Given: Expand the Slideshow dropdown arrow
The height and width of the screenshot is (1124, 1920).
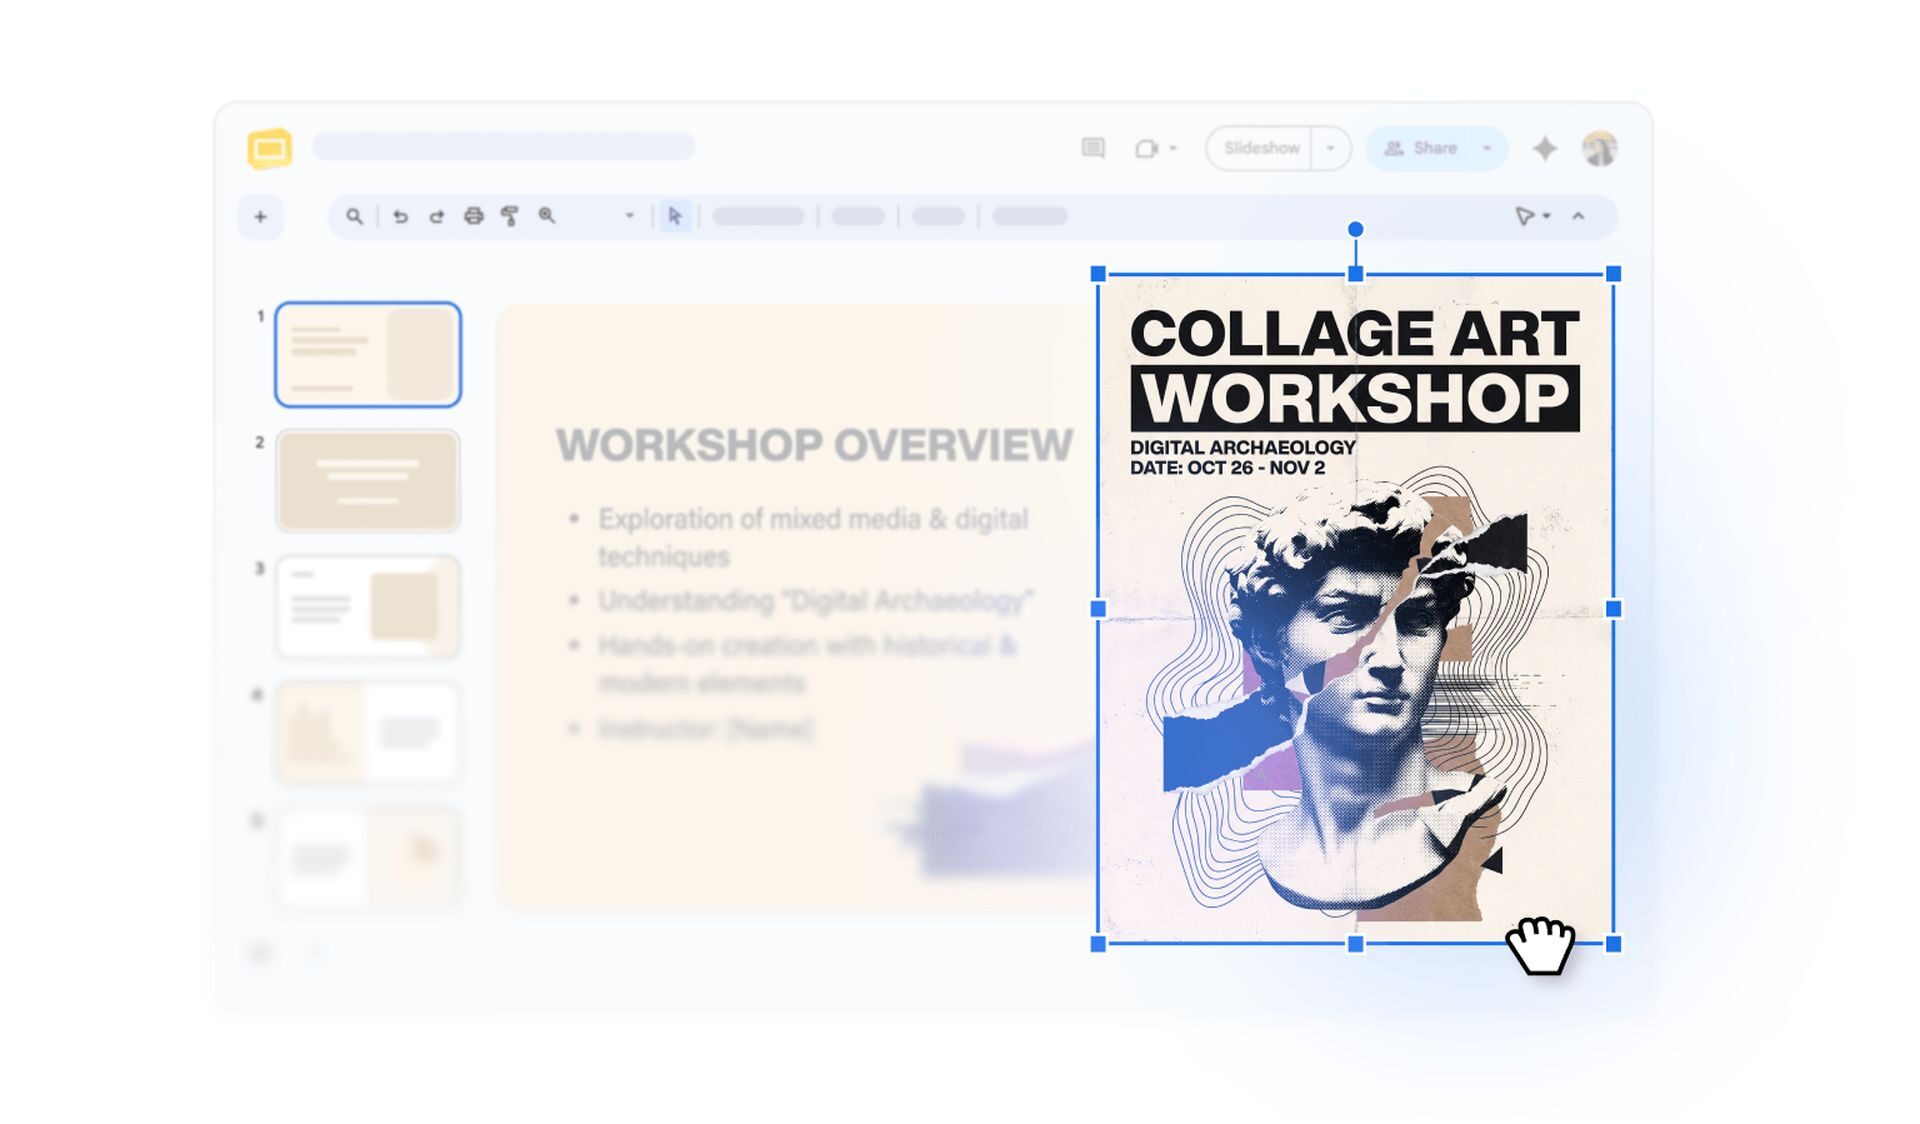Looking at the screenshot, I should coord(1331,148).
